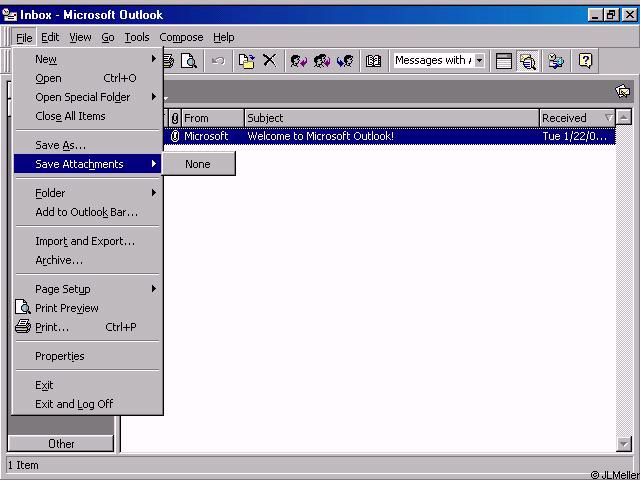This screenshot has width=640, height=480.
Task: Click the Print Preview toolbar icon
Action: click(189, 61)
